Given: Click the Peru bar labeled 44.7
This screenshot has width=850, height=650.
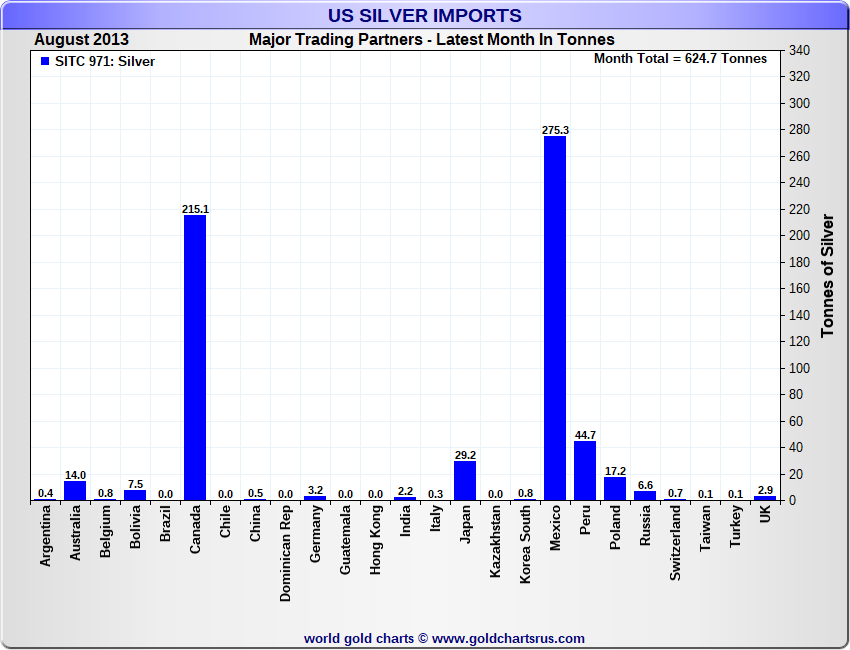Looking at the screenshot, I should (585, 470).
